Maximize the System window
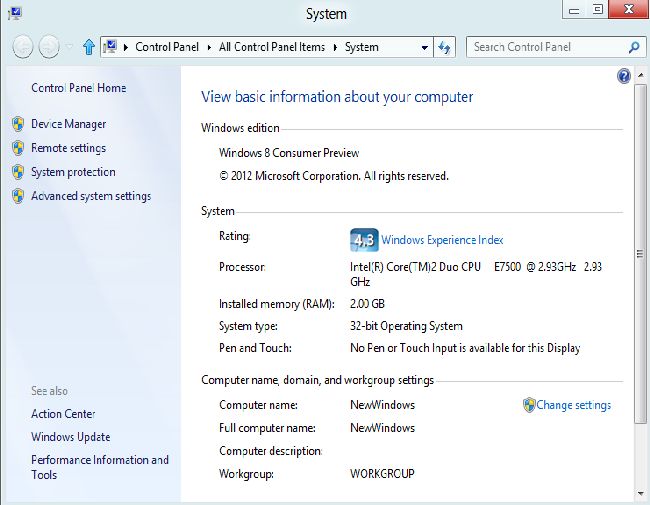This screenshot has width=650, height=505. [597, 10]
